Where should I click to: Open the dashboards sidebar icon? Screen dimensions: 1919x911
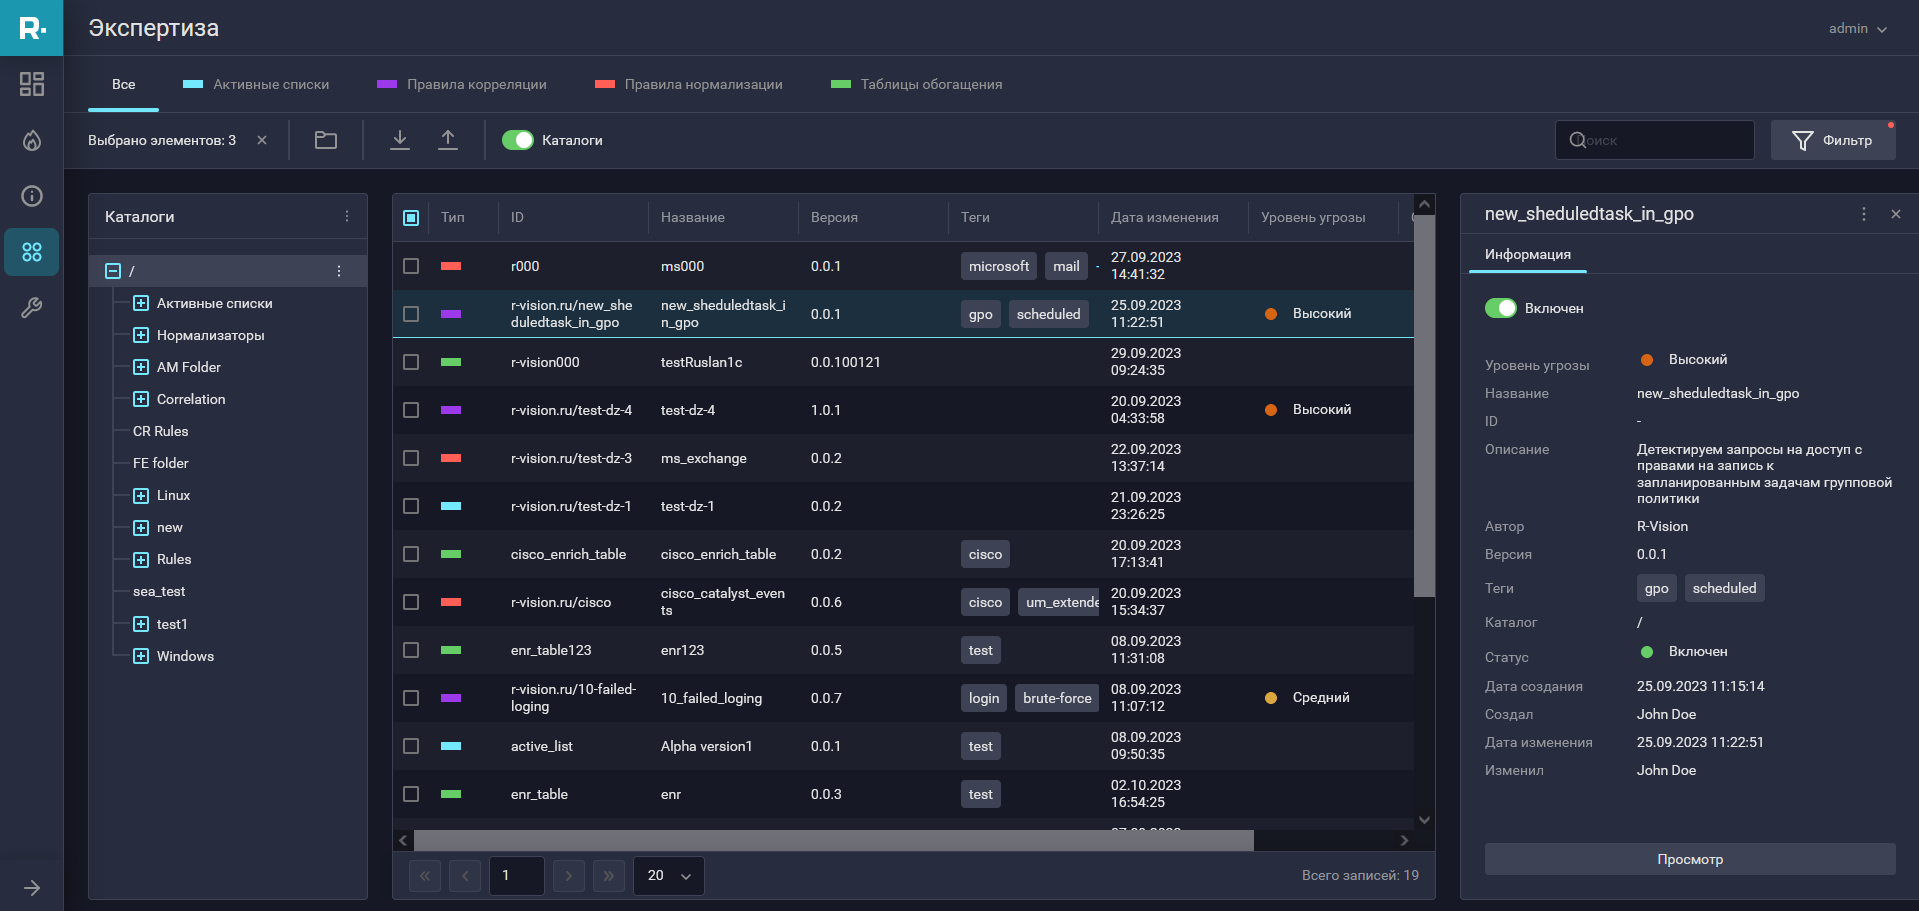[x=32, y=84]
